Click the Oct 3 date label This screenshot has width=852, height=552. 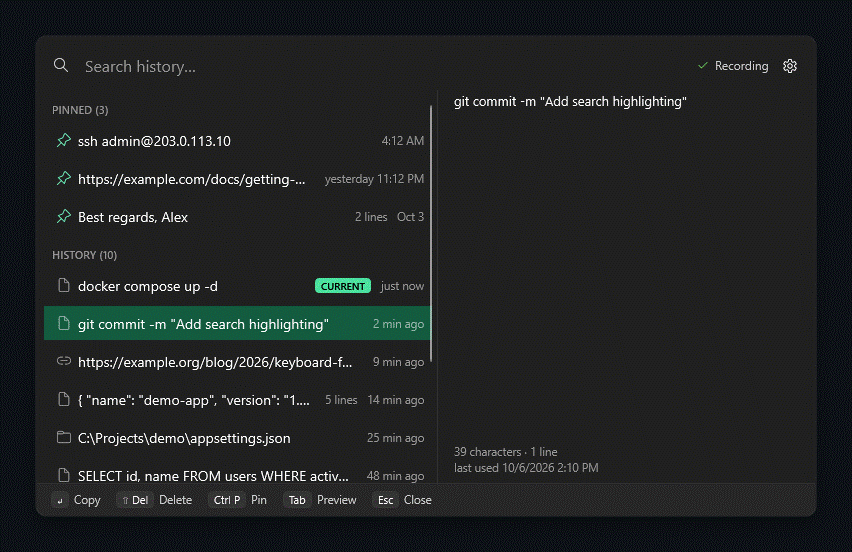pos(410,217)
